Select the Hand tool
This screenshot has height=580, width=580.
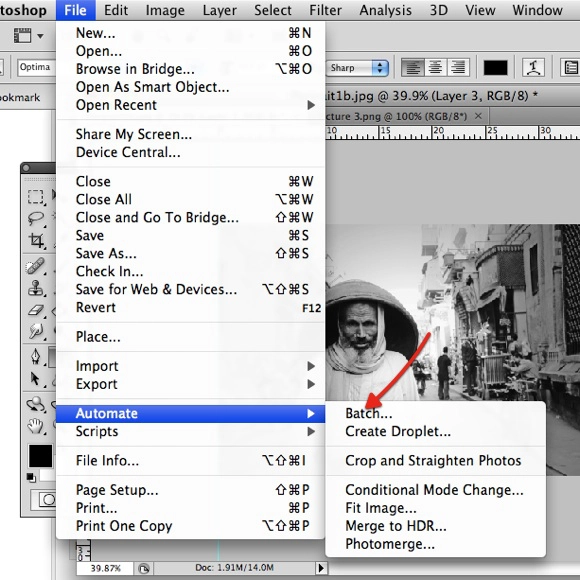(x=36, y=426)
